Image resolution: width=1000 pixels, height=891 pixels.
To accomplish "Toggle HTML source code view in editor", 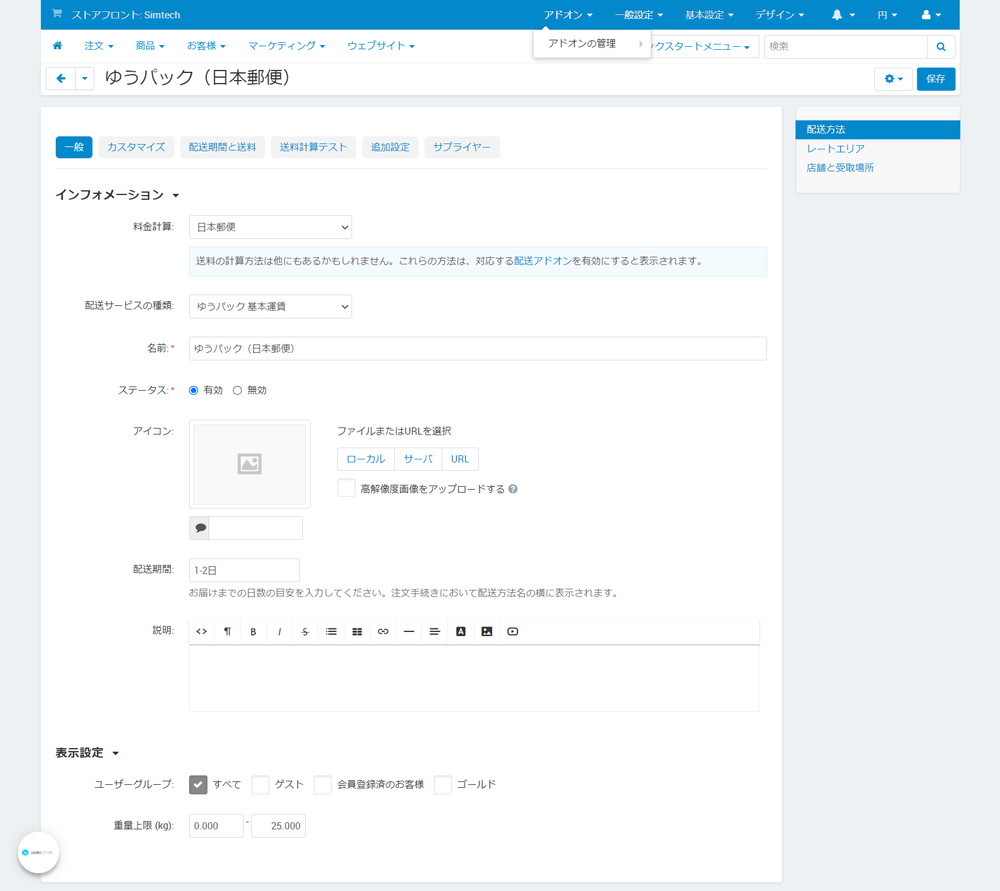I will pos(202,631).
